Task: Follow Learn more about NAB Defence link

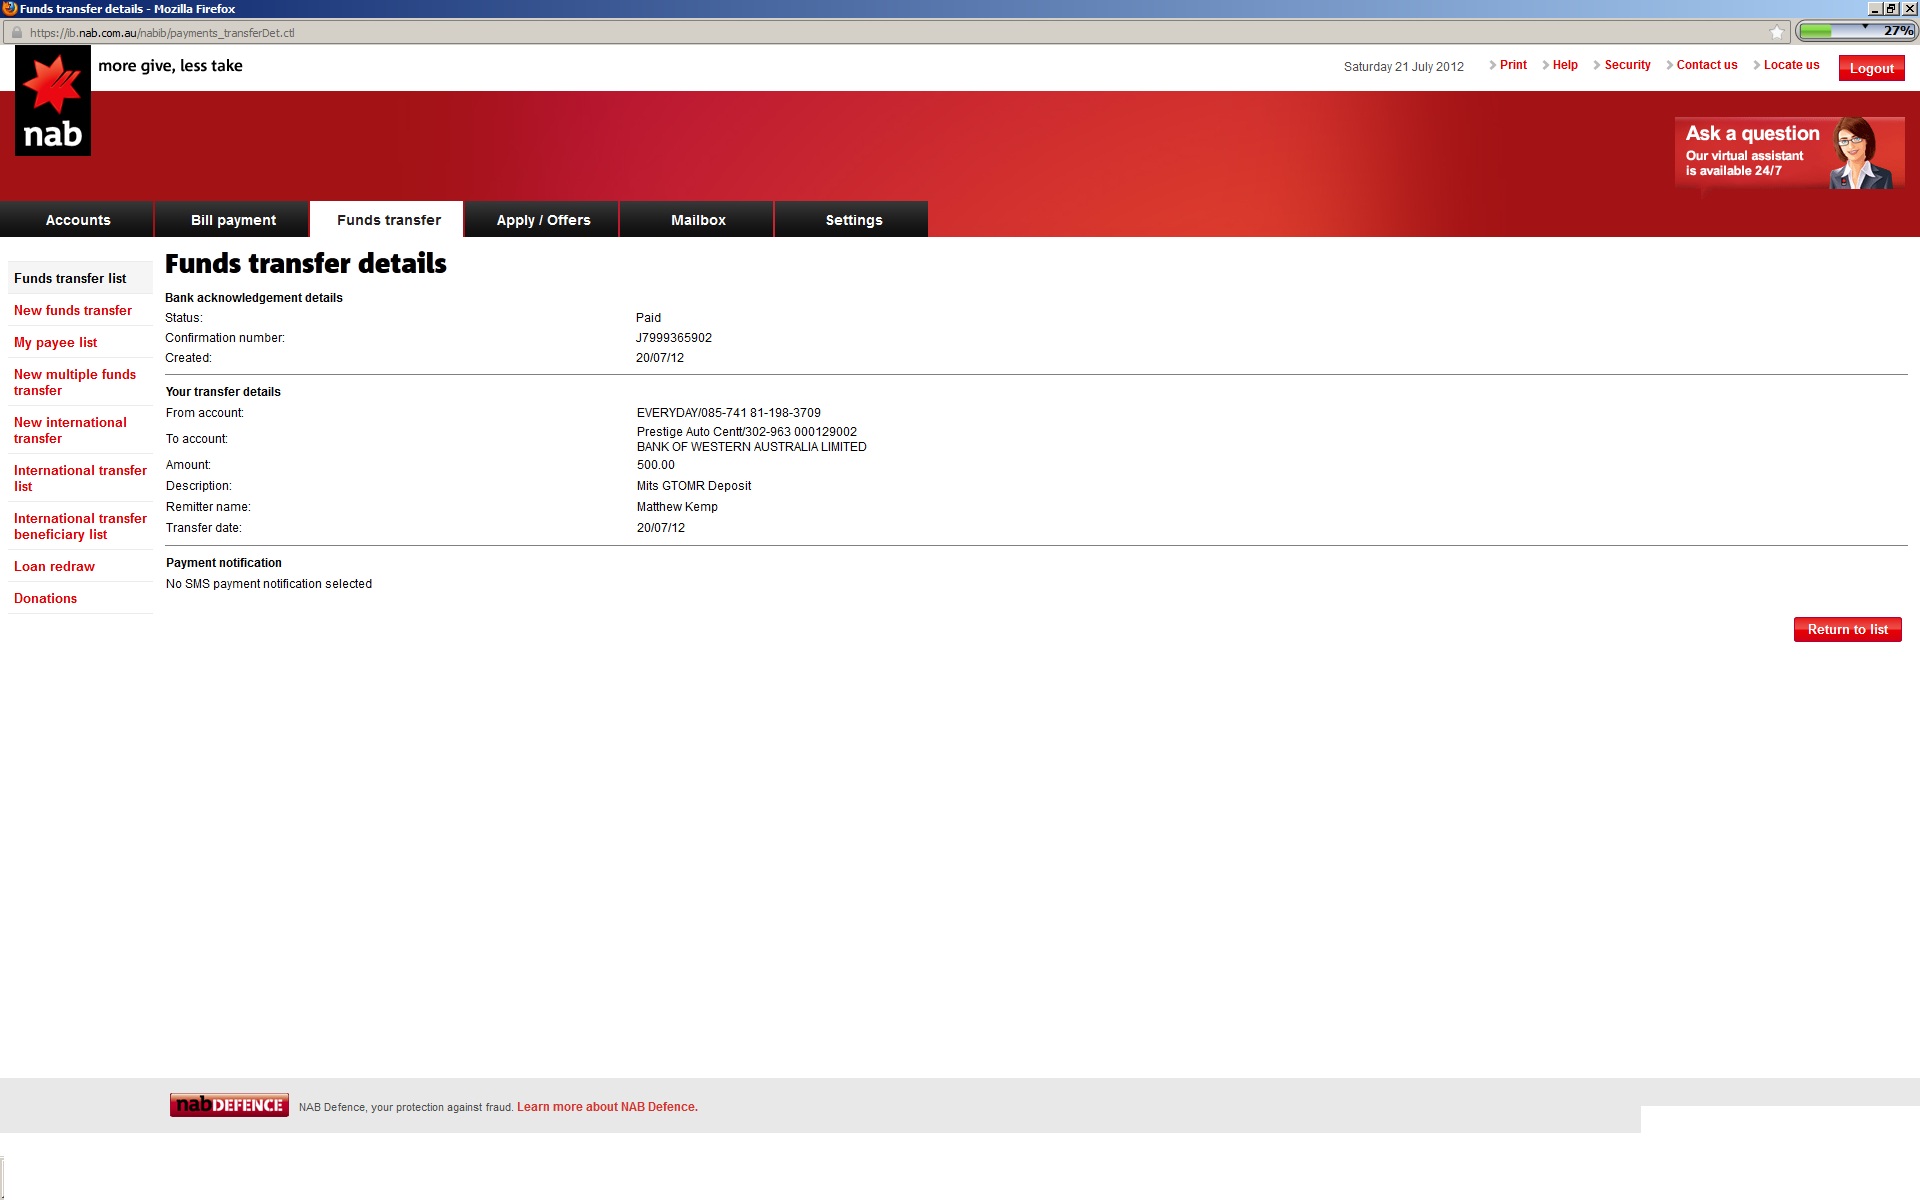Action: 607,1107
